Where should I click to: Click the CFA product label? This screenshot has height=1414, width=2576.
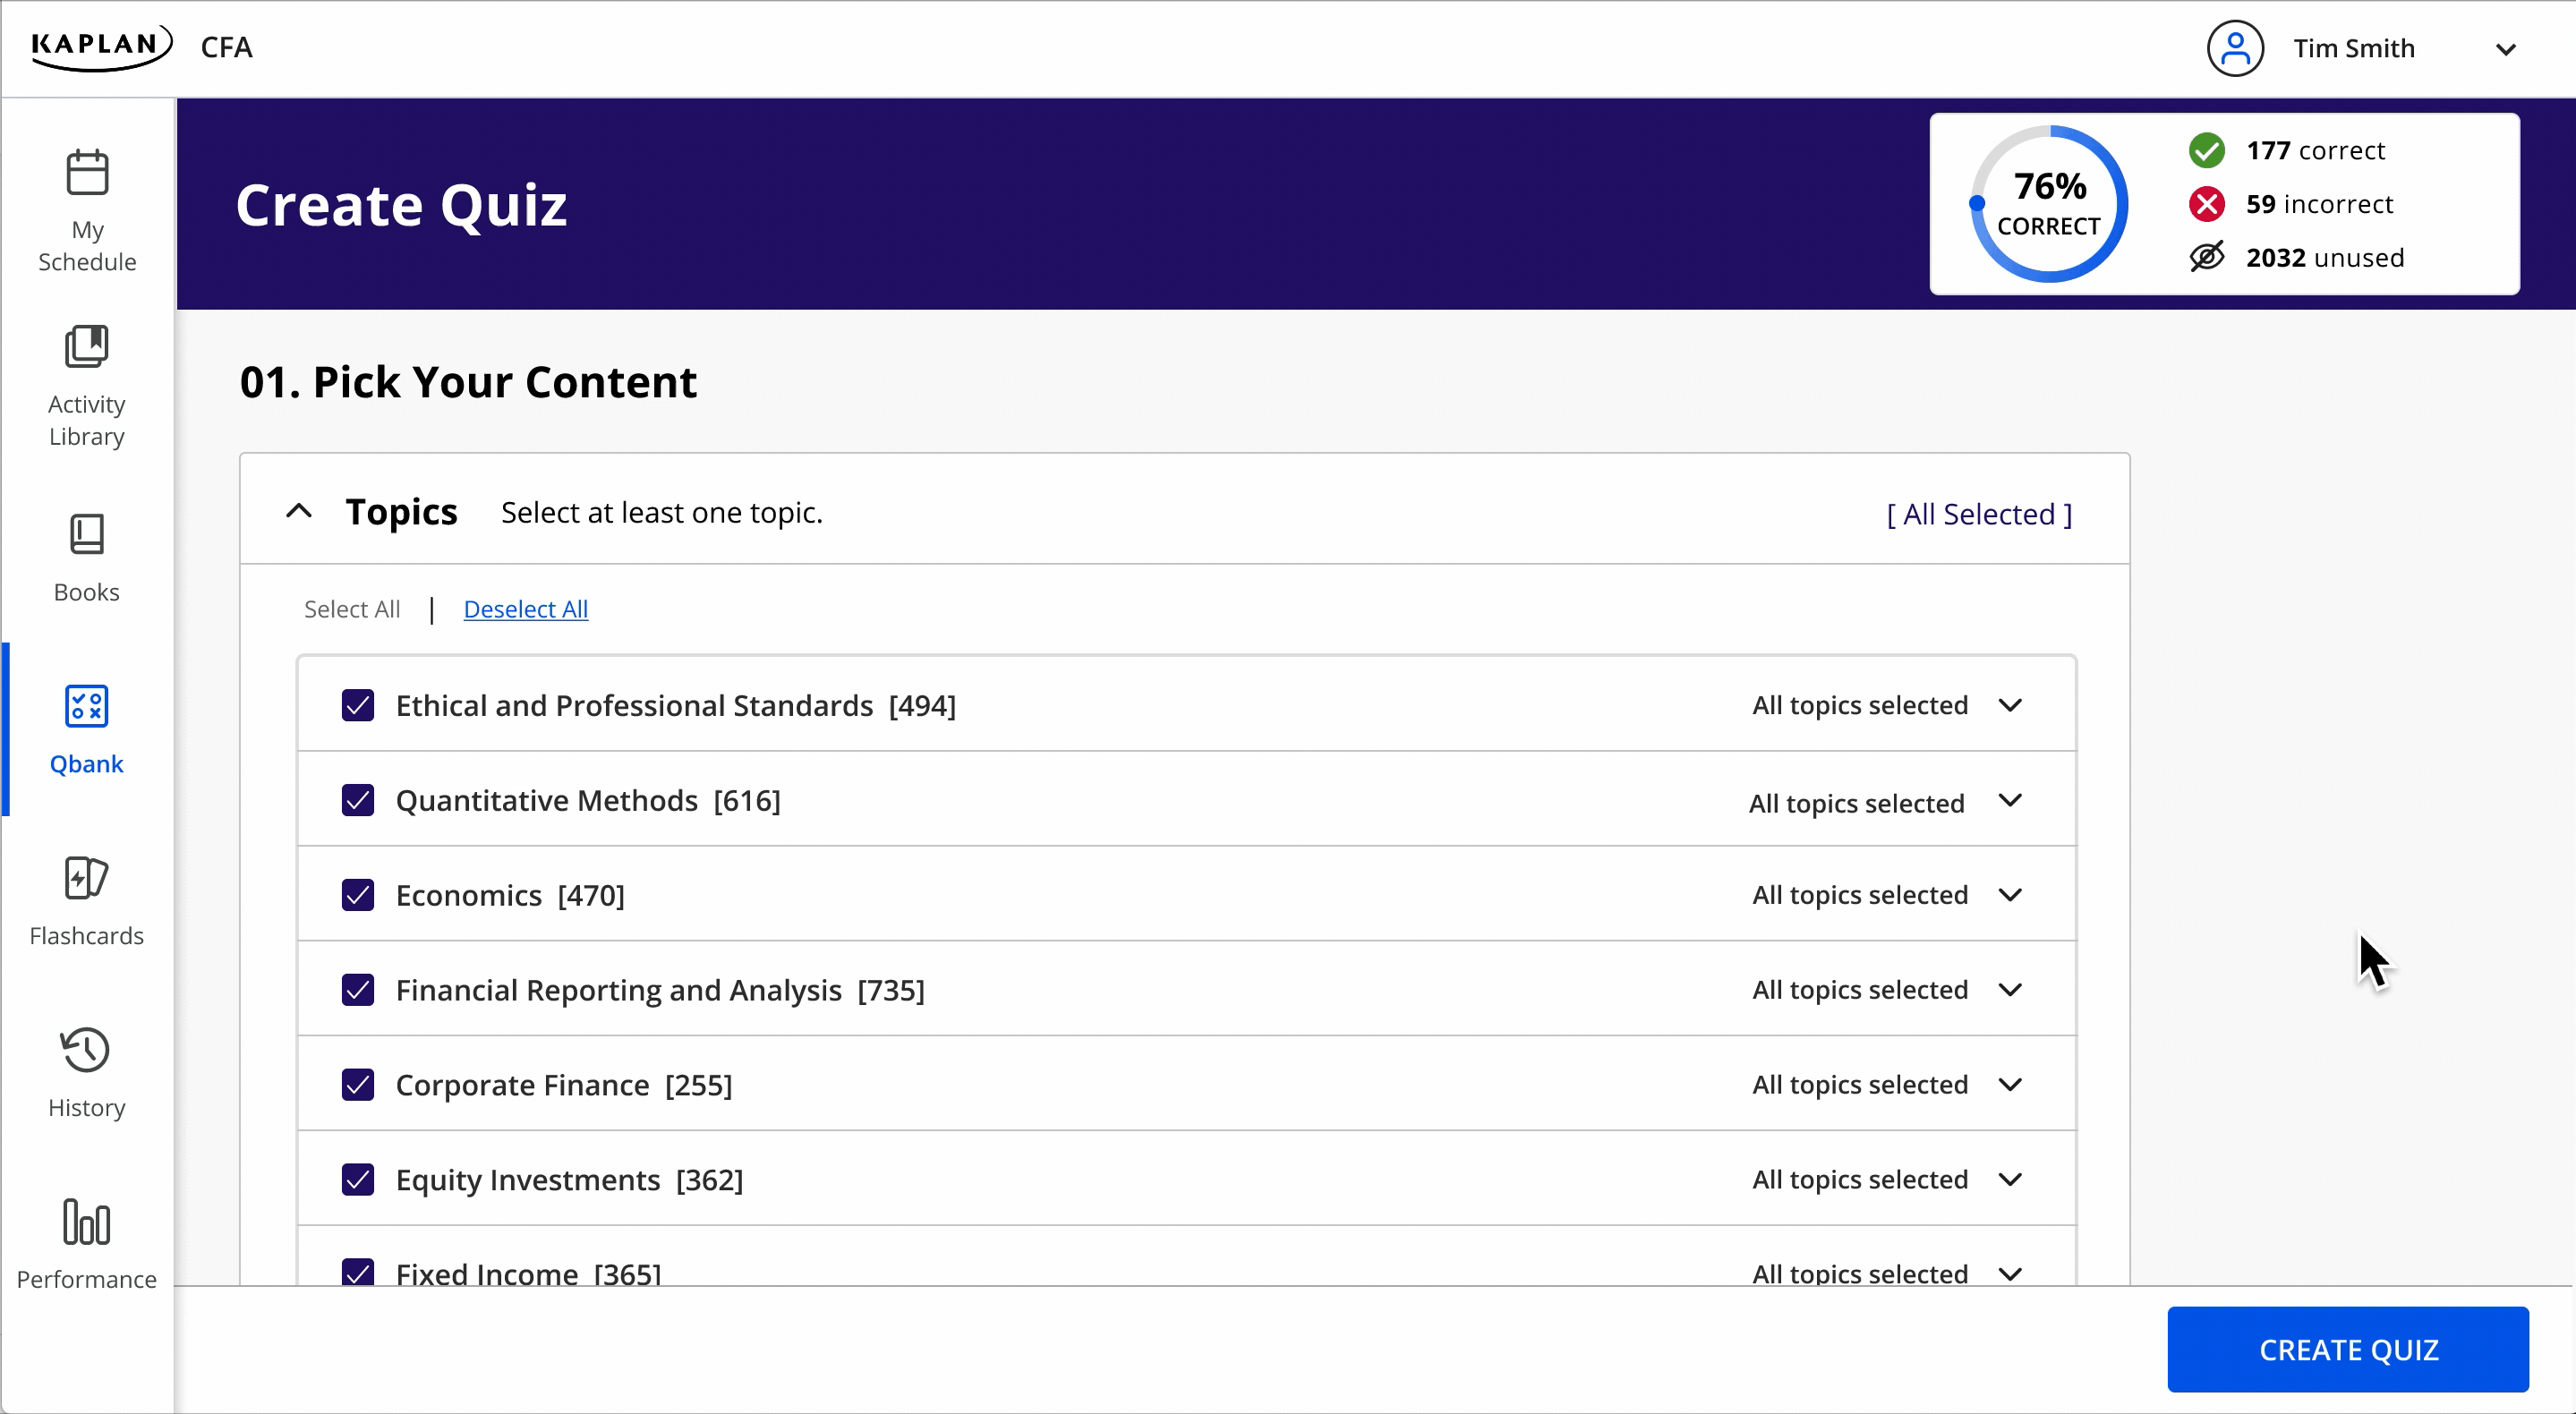point(227,47)
